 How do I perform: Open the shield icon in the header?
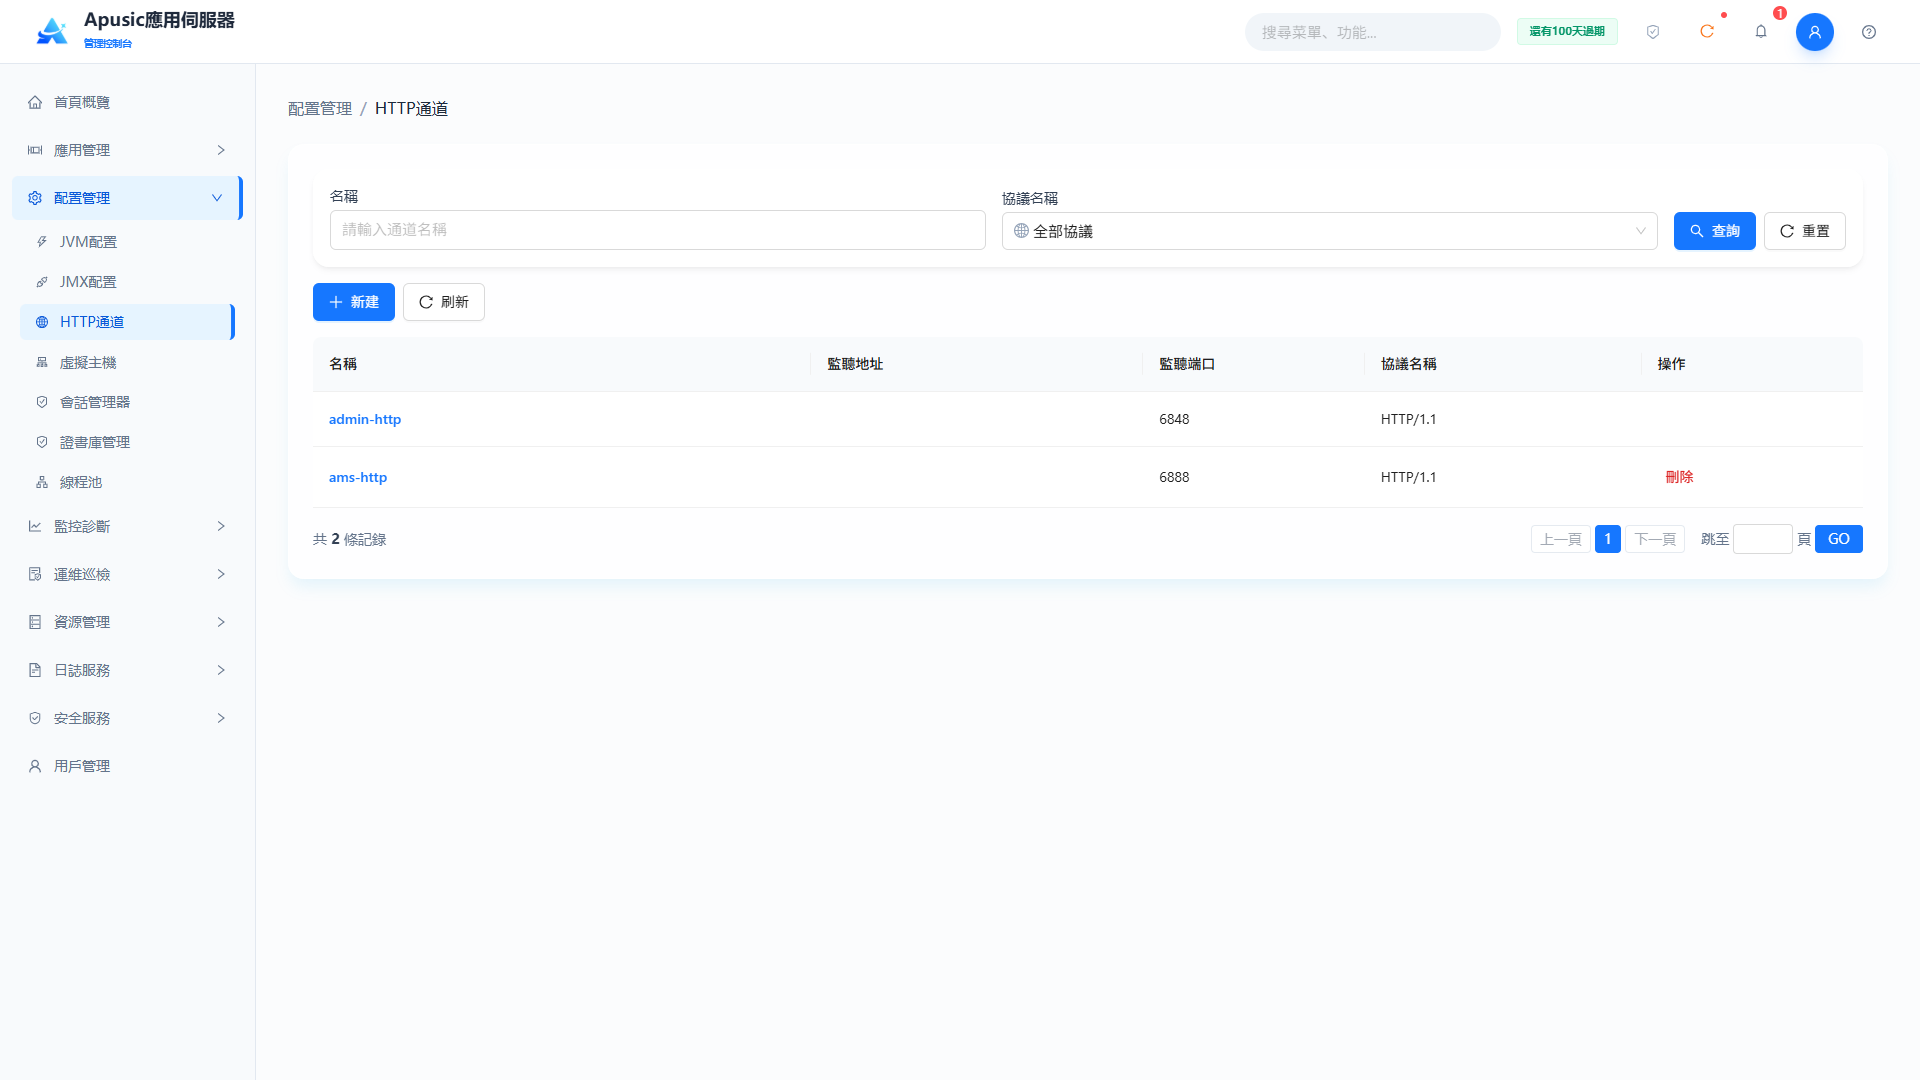coord(1653,32)
